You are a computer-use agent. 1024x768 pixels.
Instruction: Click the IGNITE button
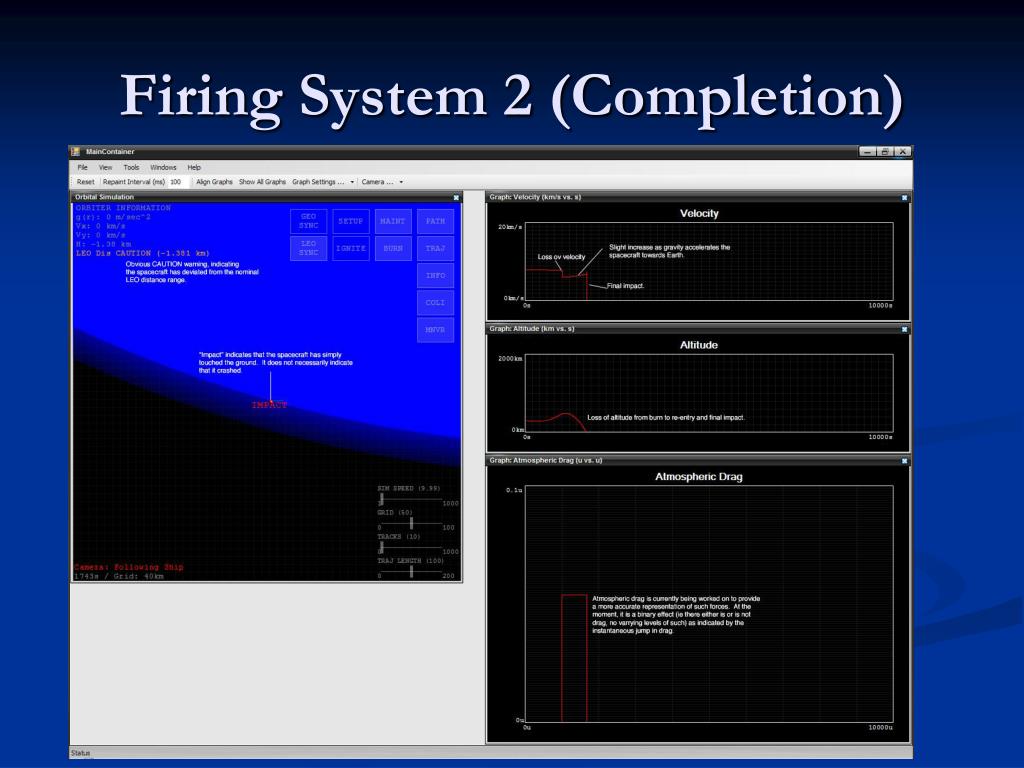coord(351,248)
